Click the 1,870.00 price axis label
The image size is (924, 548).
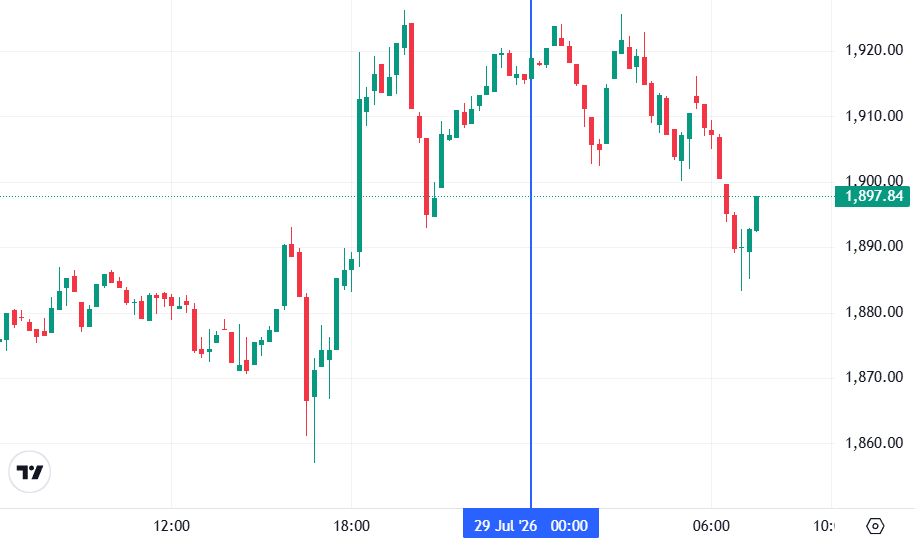tap(874, 377)
